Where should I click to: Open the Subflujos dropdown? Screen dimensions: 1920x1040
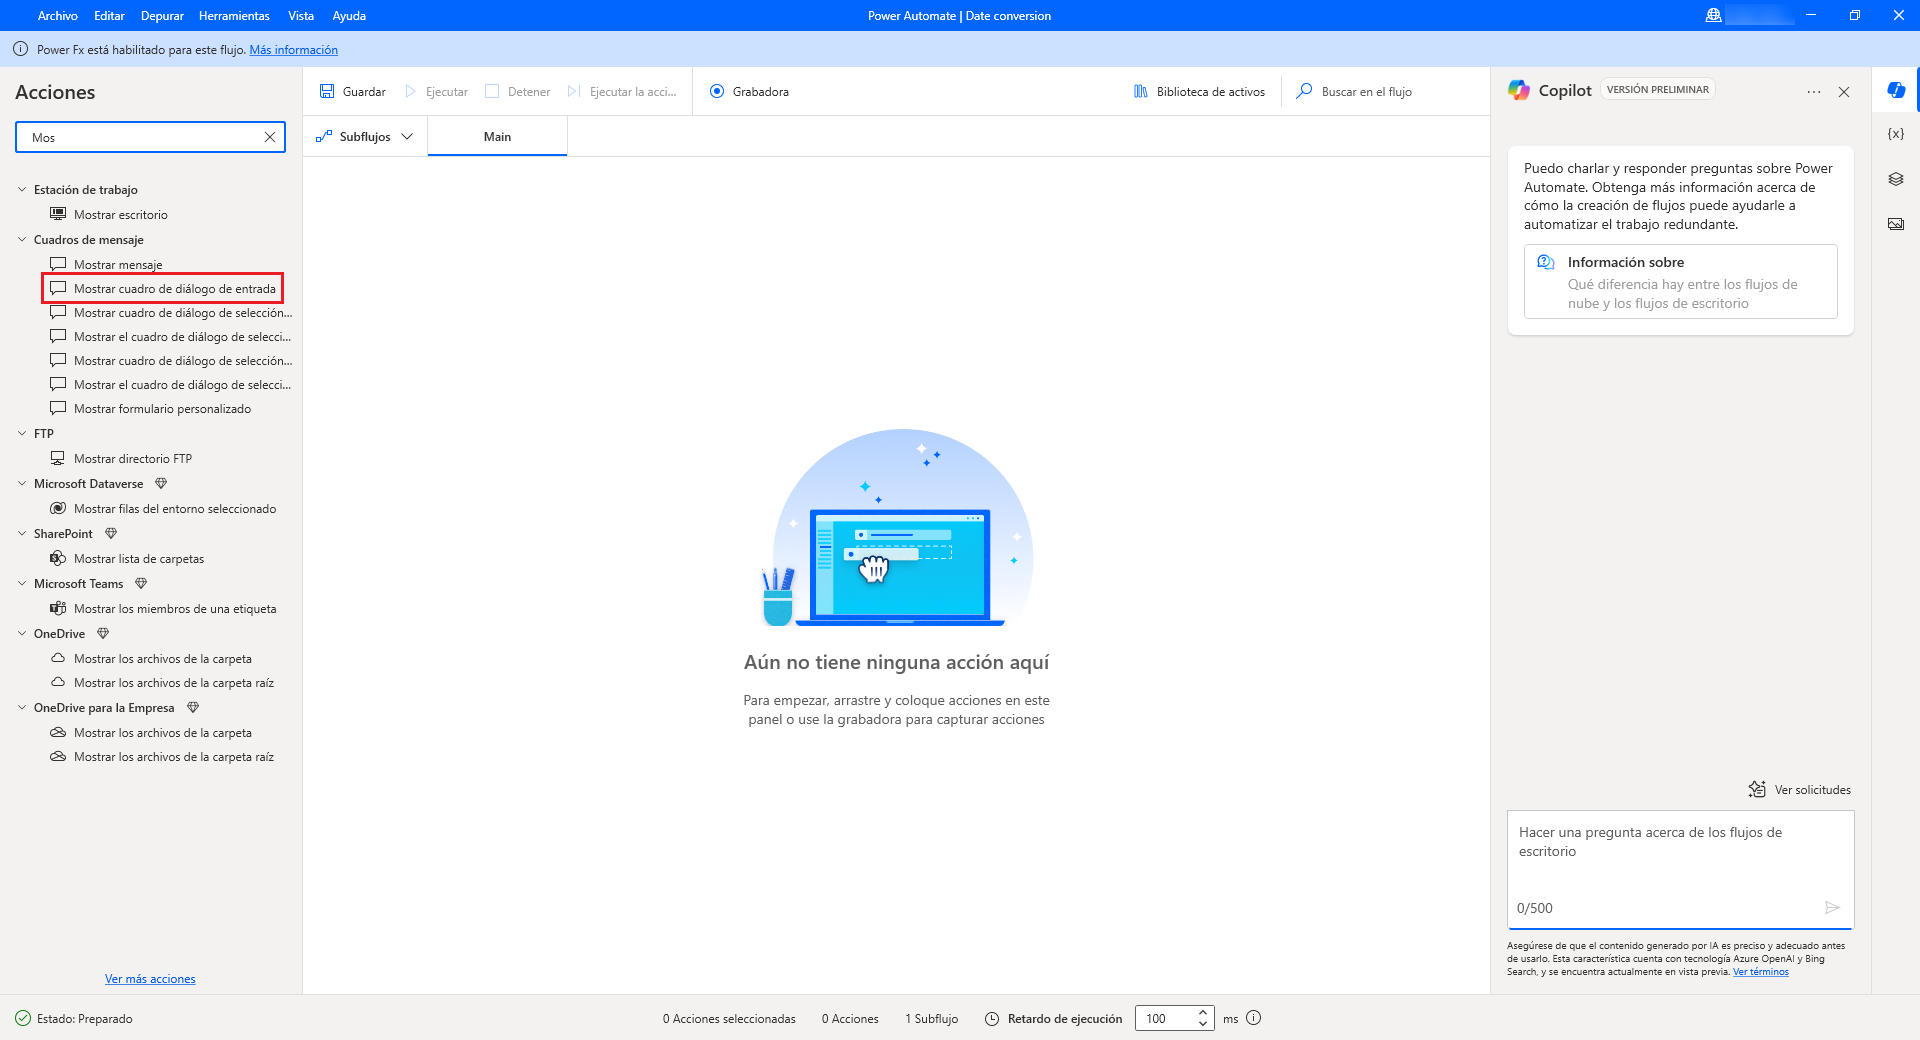365,137
